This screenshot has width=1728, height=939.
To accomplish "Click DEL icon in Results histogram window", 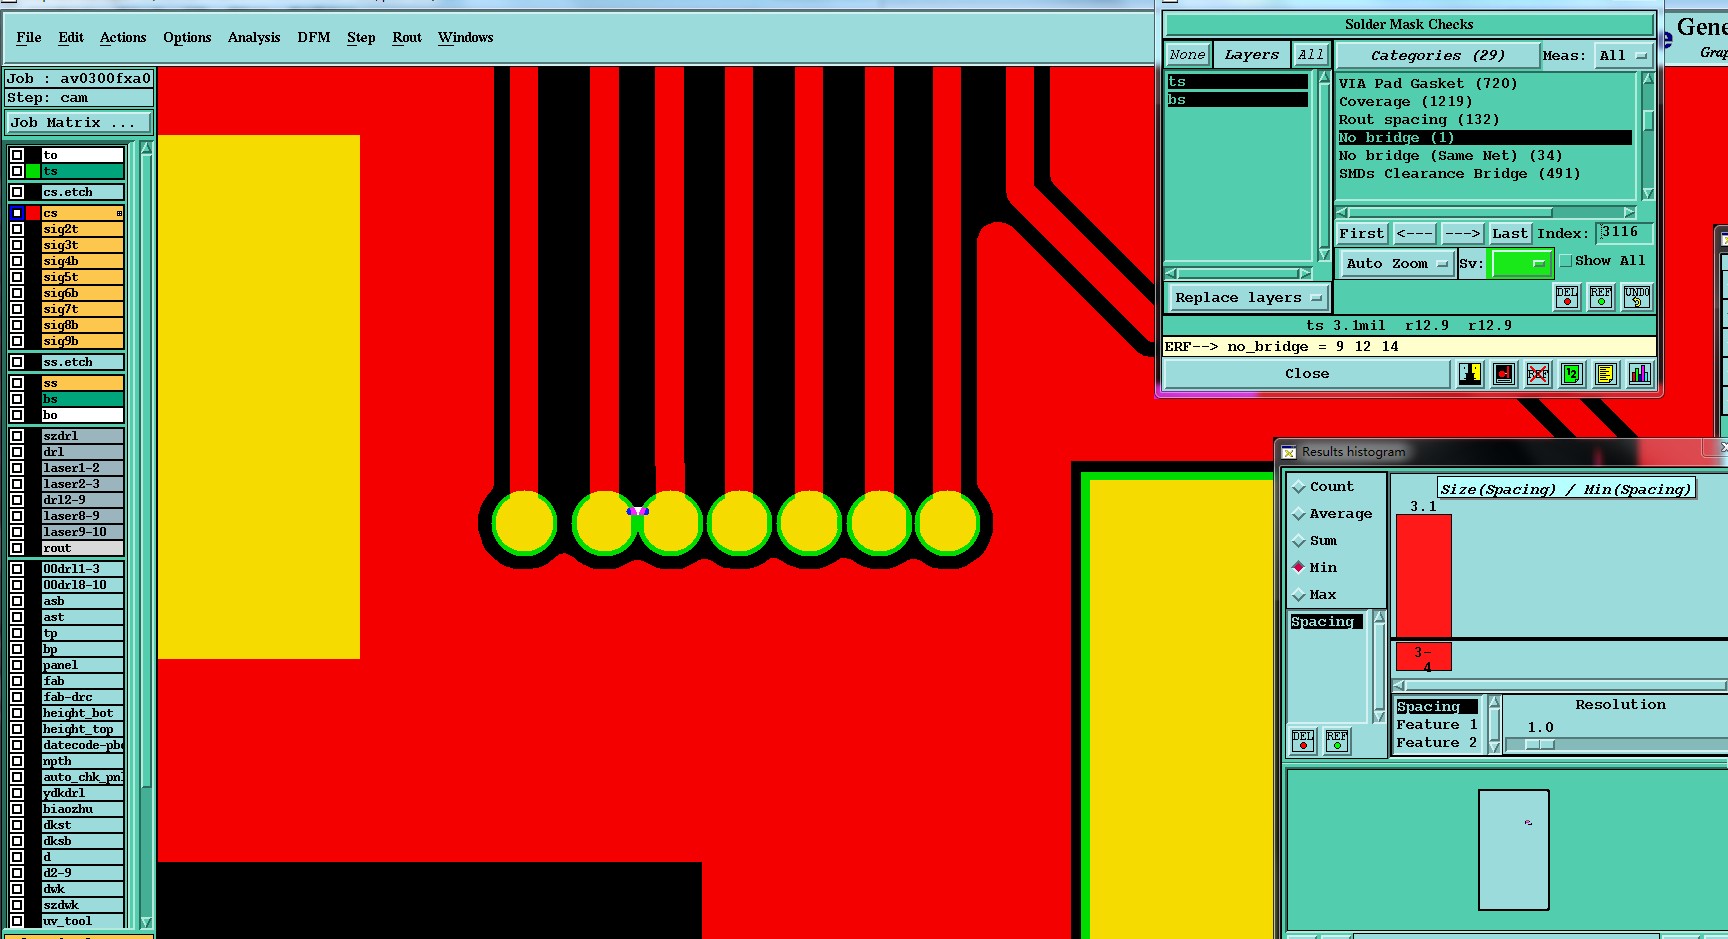I will [1303, 741].
